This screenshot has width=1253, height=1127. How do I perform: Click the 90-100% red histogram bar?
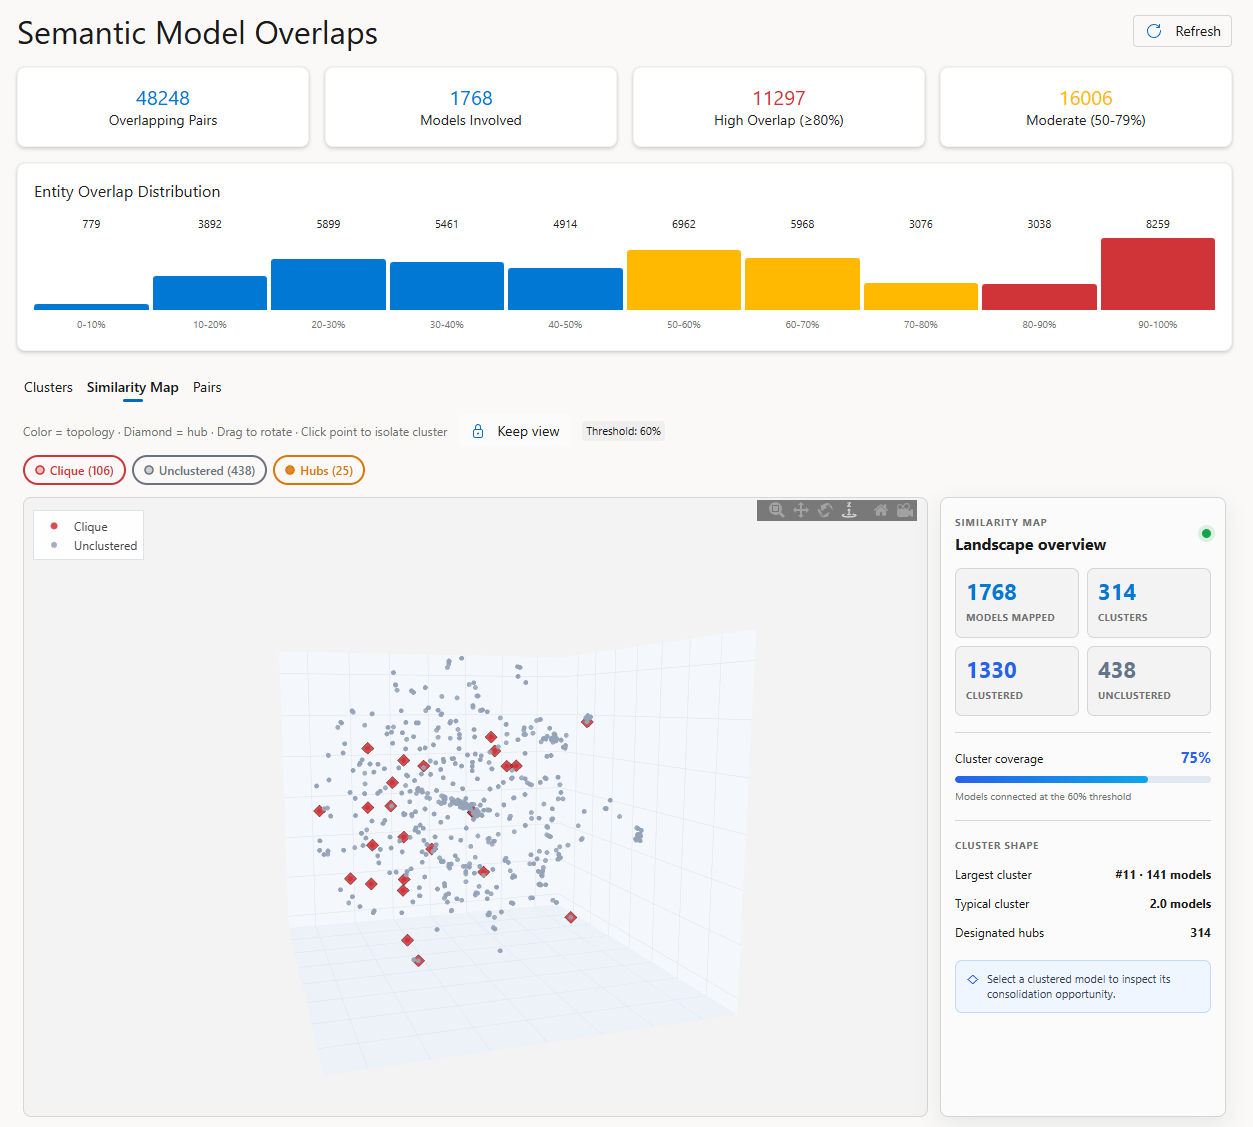[x=1158, y=274]
